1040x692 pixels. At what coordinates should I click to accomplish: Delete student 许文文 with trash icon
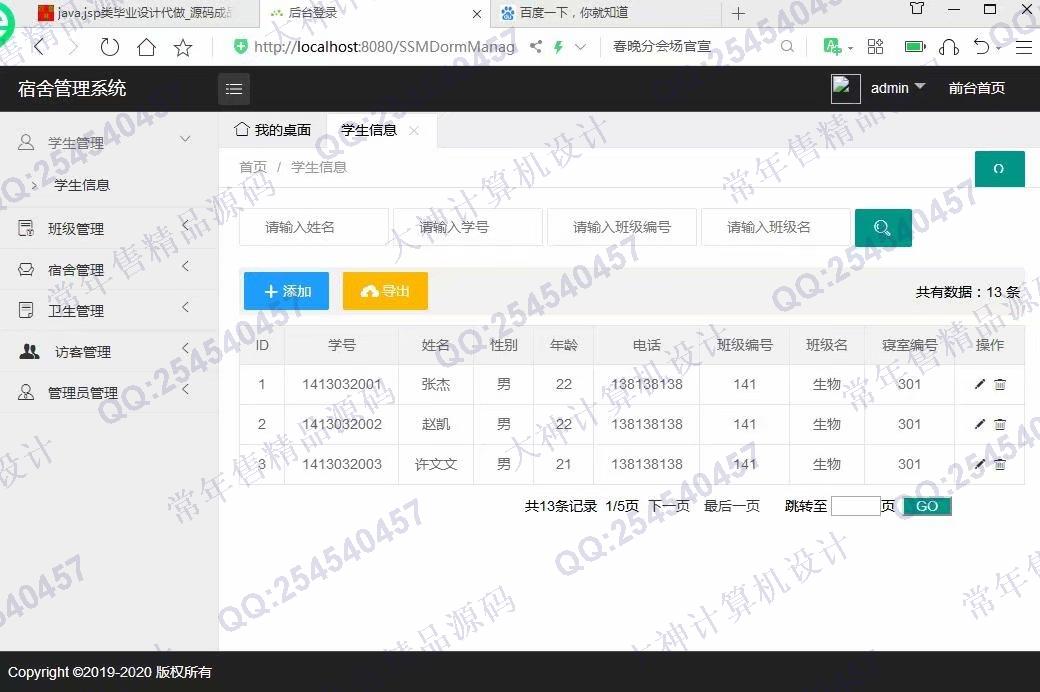1000,465
